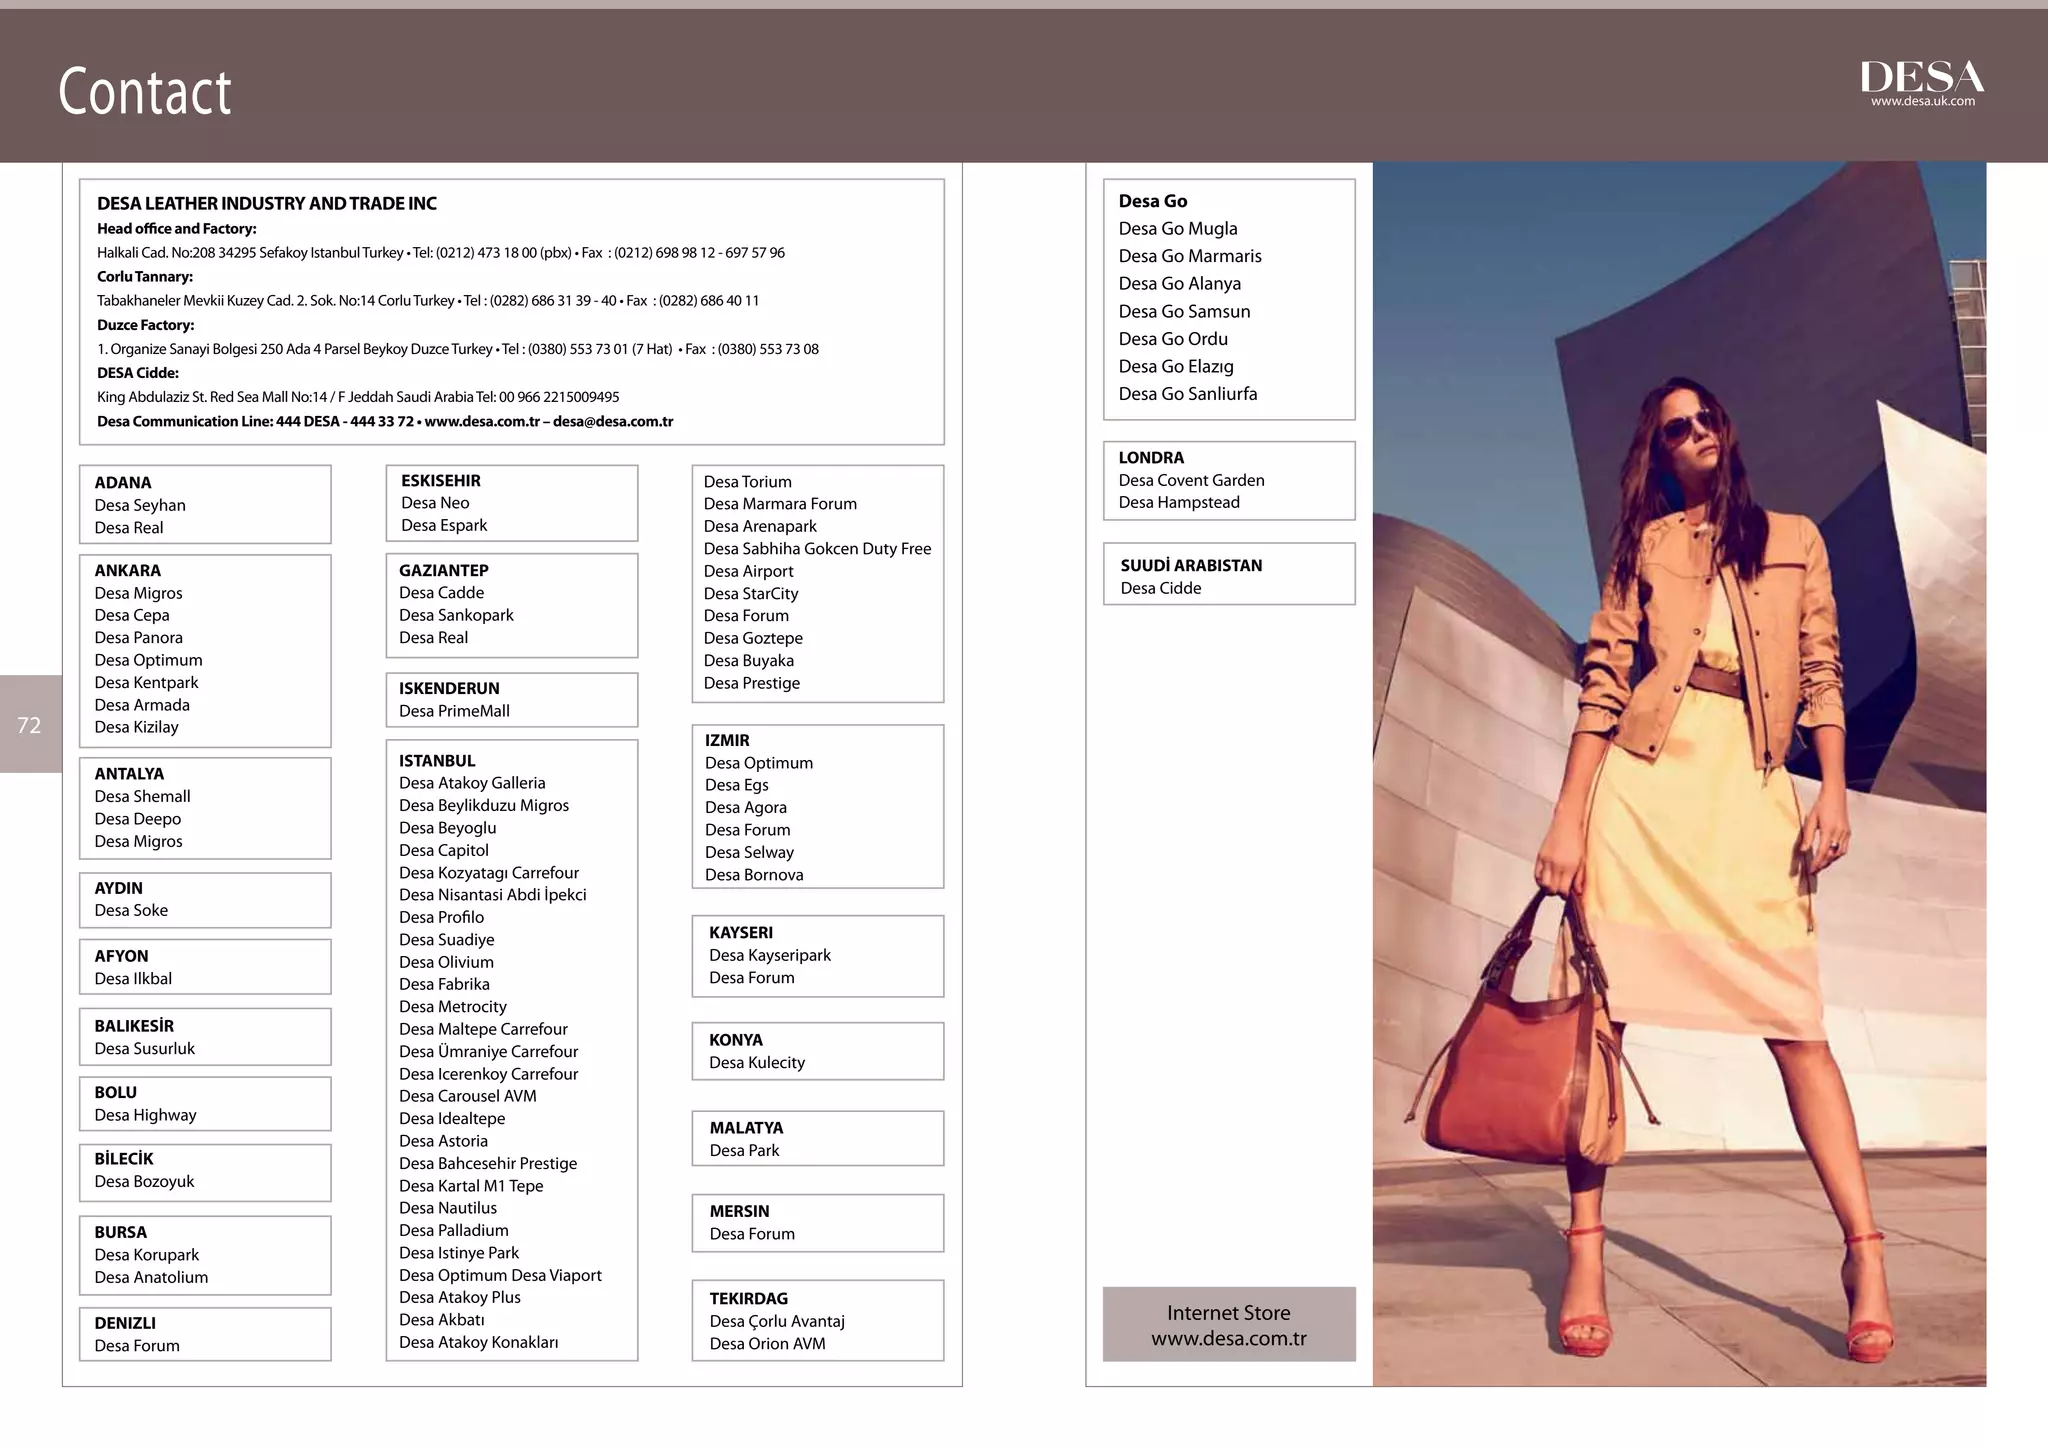Click Desa Agora under IZMIR
The image size is (2048, 1448).
click(x=746, y=807)
